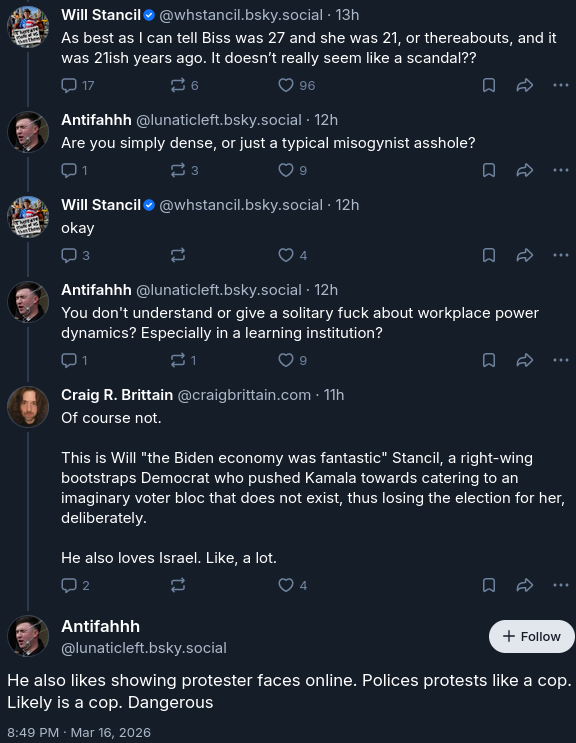Viewport: 576px width, 743px height.
Task: Like Will Stancil's post with 96 likes
Action: tap(296, 85)
